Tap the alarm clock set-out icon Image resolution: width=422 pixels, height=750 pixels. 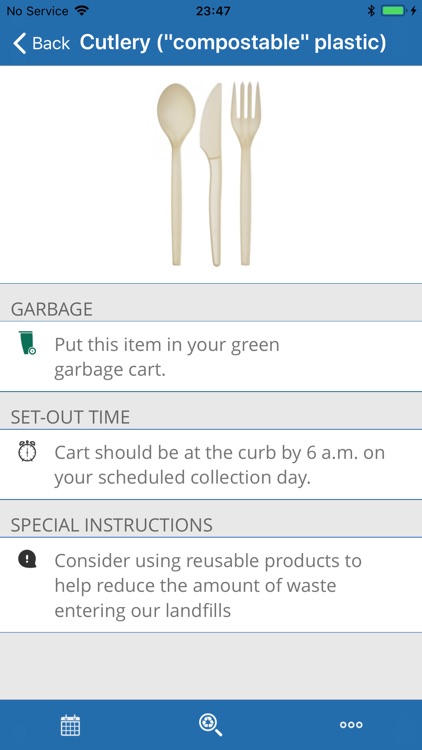tap(27, 451)
